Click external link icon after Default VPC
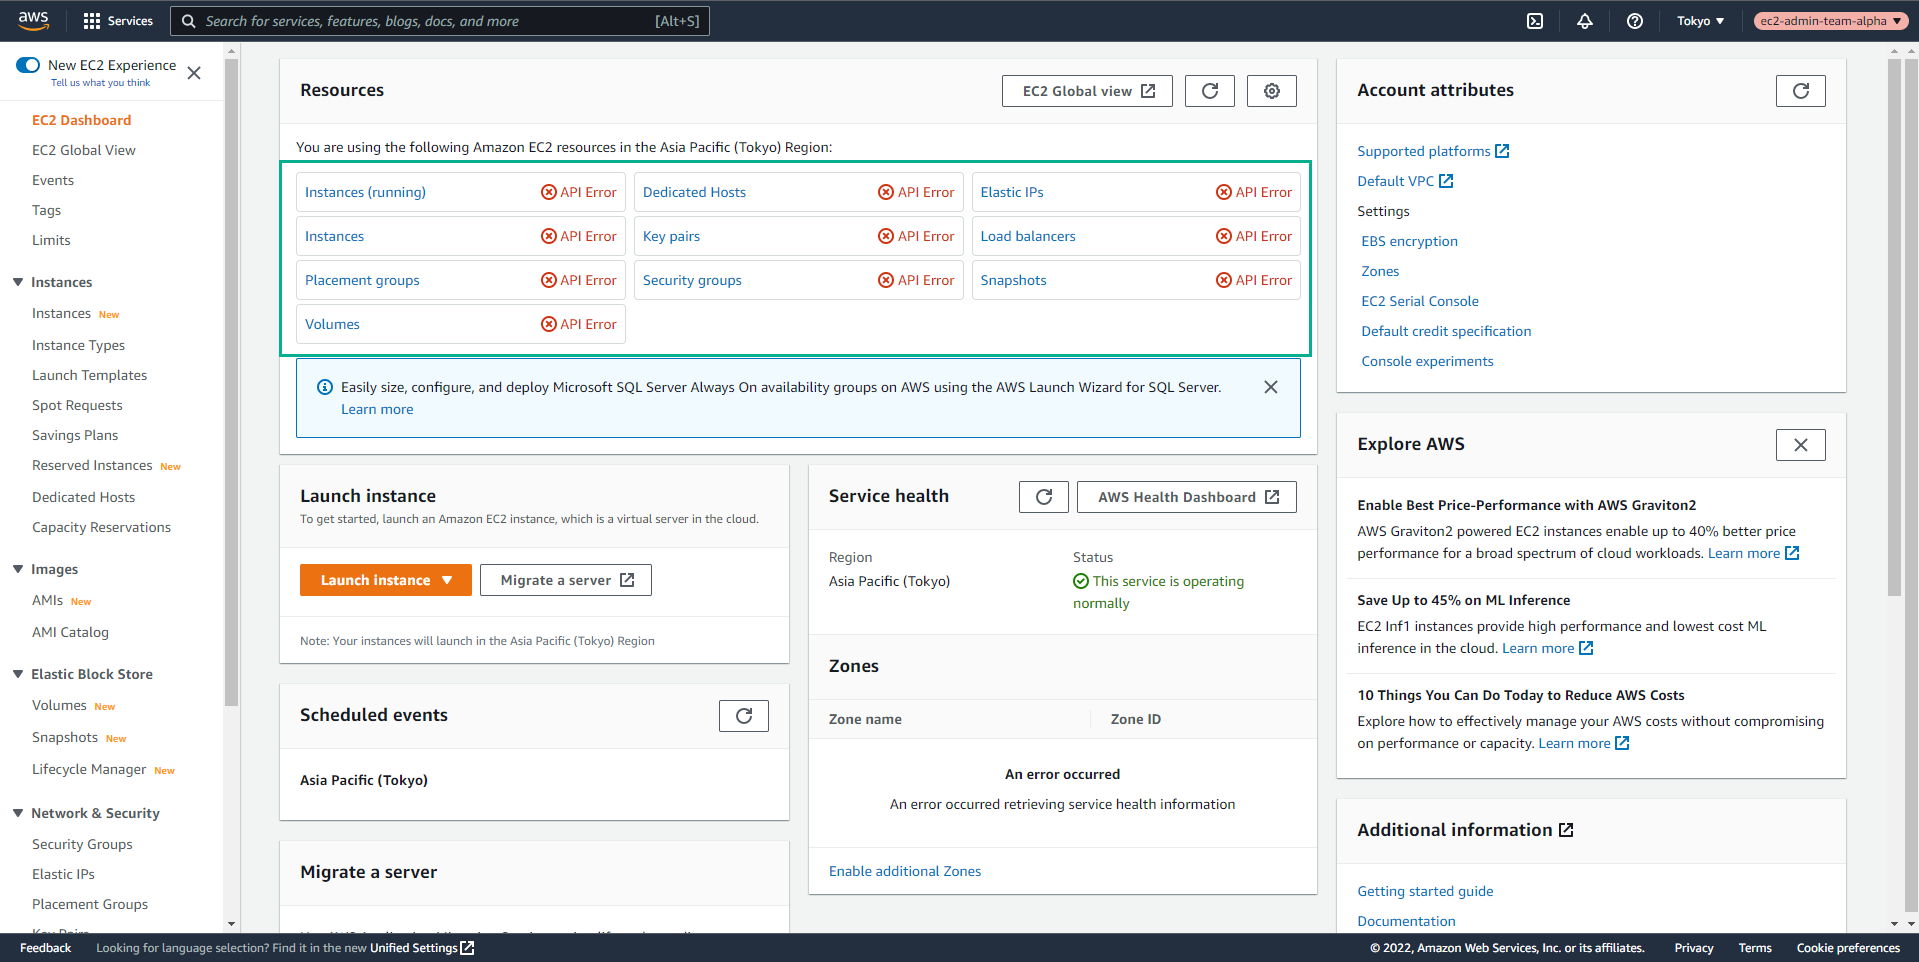This screenshot has height=962, width=1919. click(x=1446, y=181)
